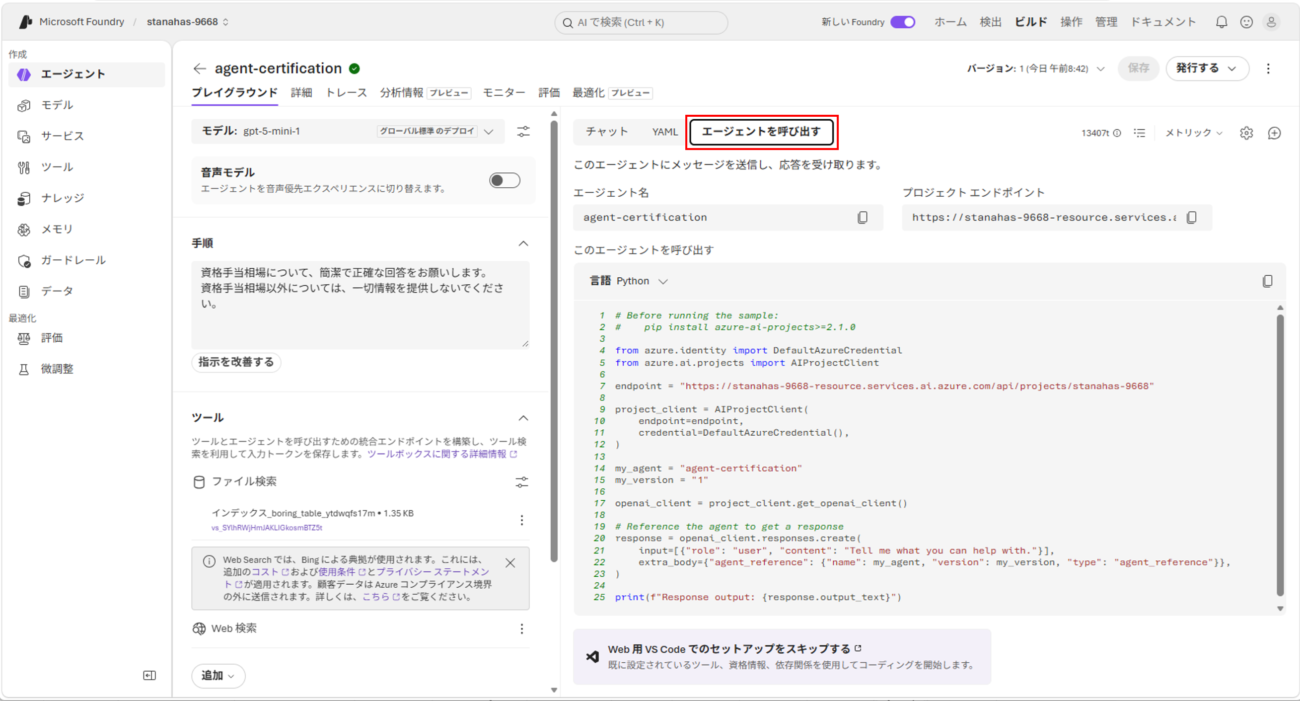Open ドキュメント in the top navigation
Image resolution: width=1300 pixels, height=701 pixels.
(x=1163, y=22)
